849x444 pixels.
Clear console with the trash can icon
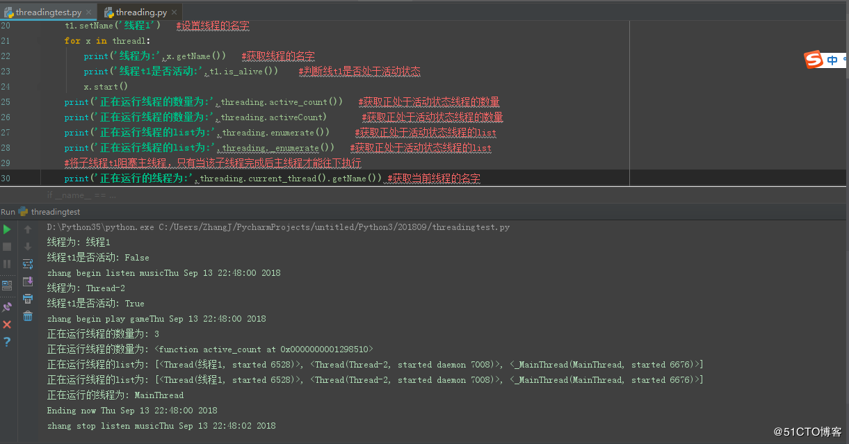point(28,316)
